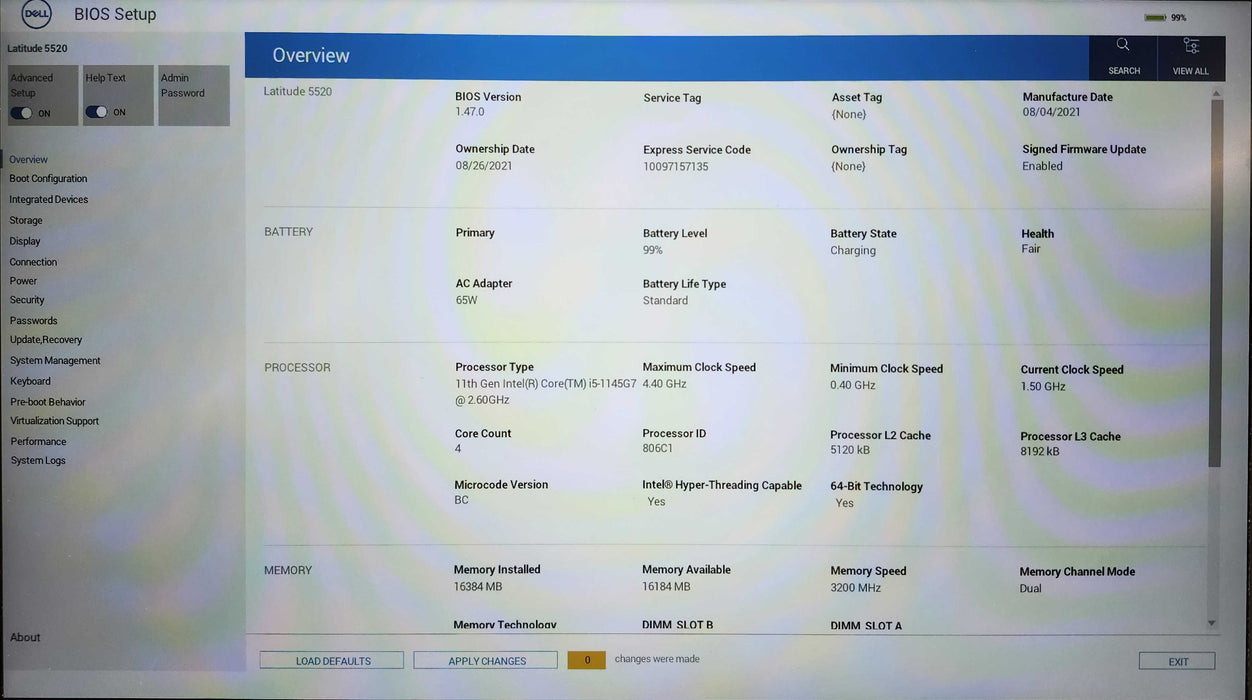Toggle Advanced Setup switch
The image size is (1252, 700).
pos(21,113)
